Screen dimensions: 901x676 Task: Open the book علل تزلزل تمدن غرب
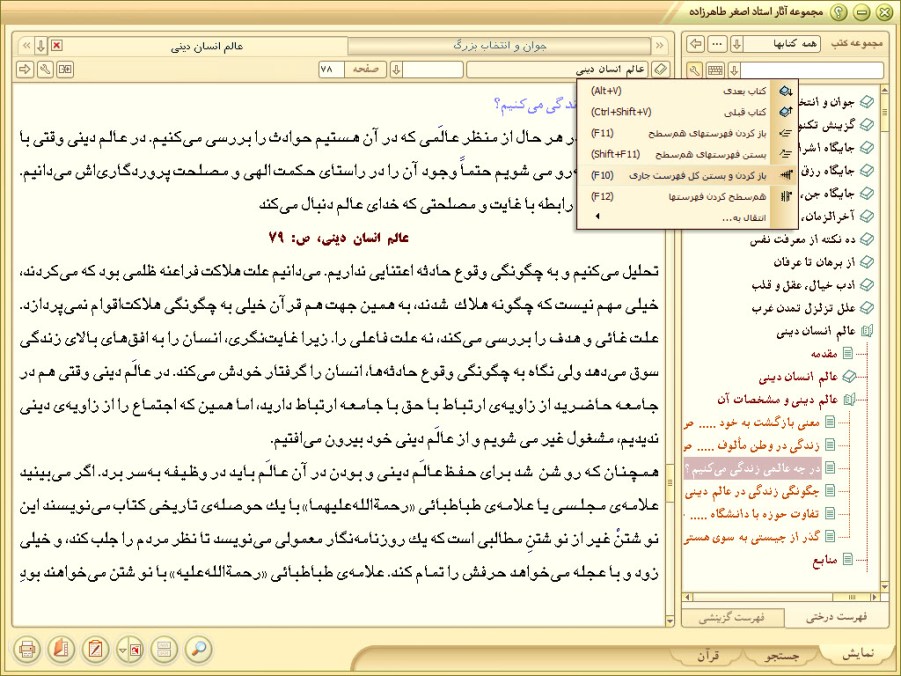(803, 308)
